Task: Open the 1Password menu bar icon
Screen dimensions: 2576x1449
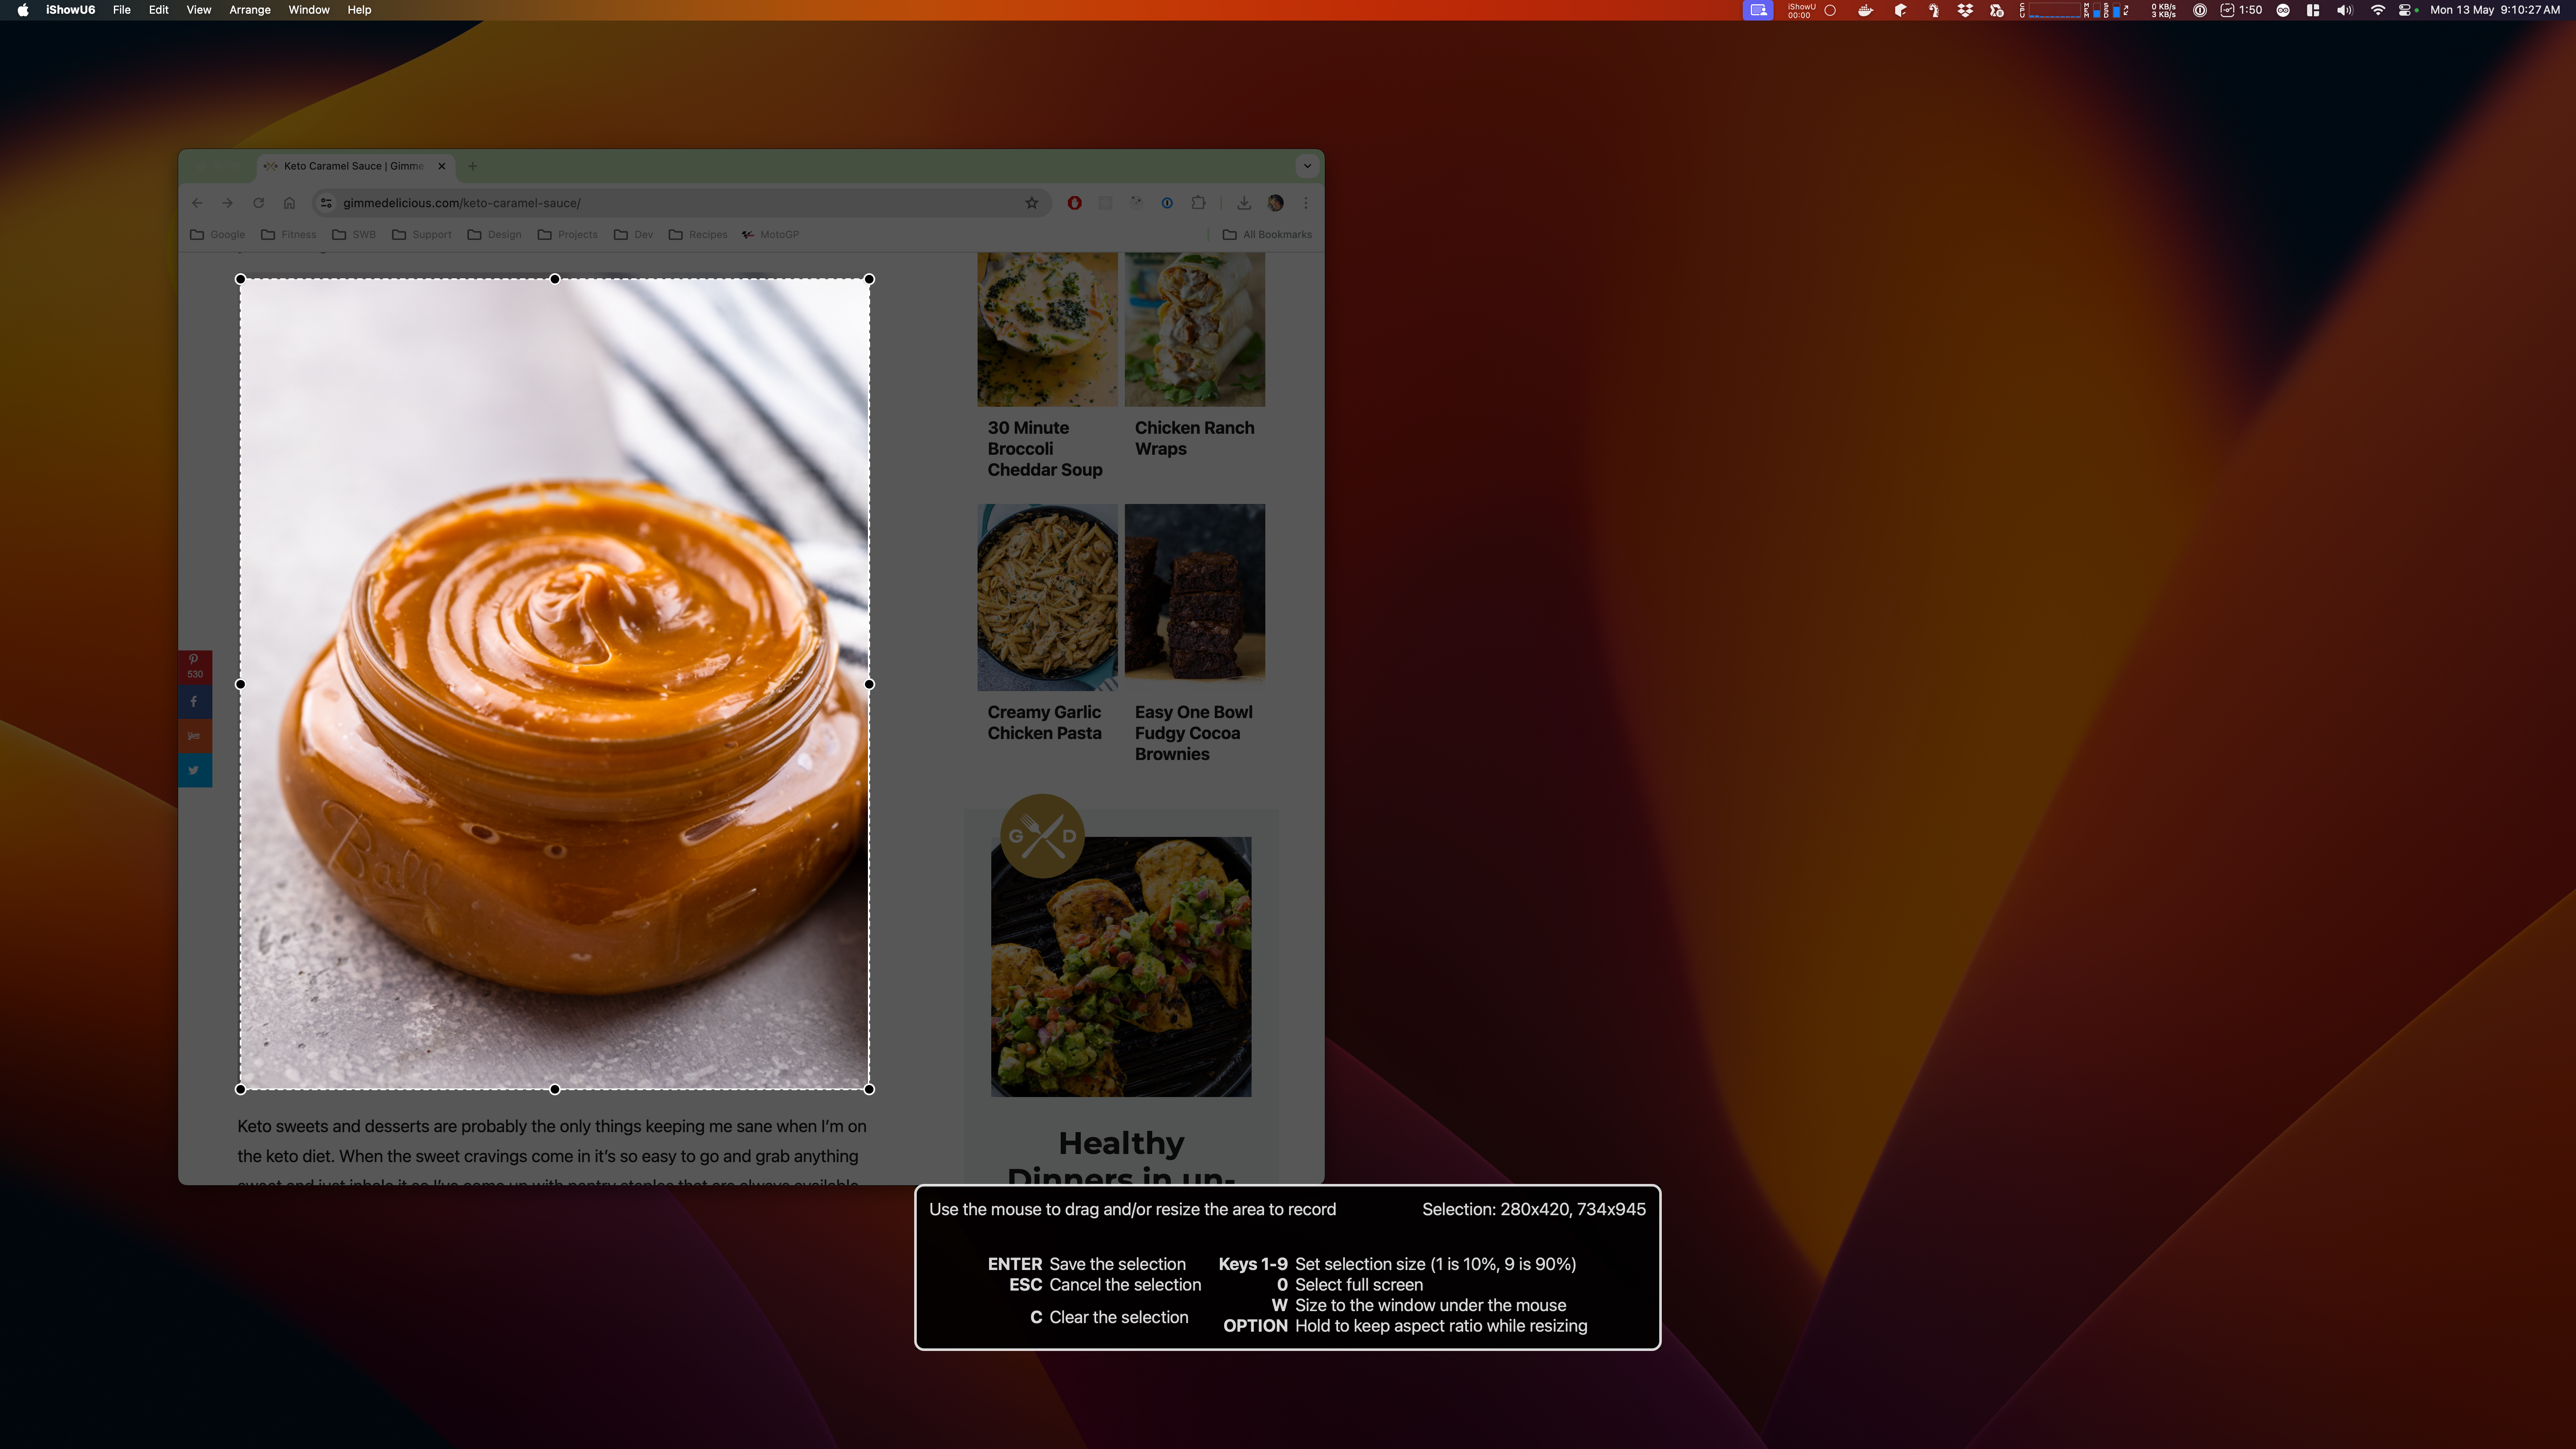Action: [2199, 10]
